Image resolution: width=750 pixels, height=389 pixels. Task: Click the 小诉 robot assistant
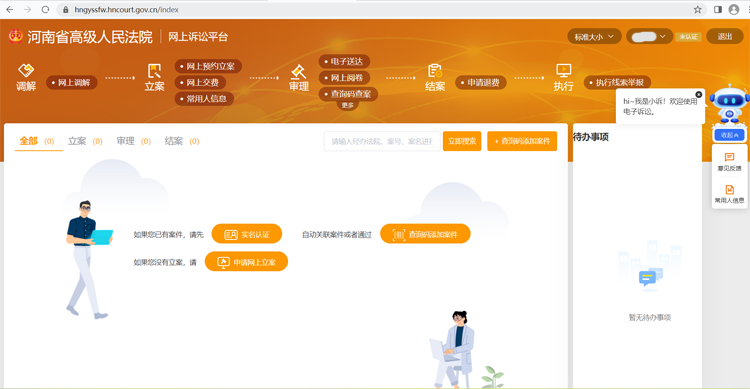729,103
